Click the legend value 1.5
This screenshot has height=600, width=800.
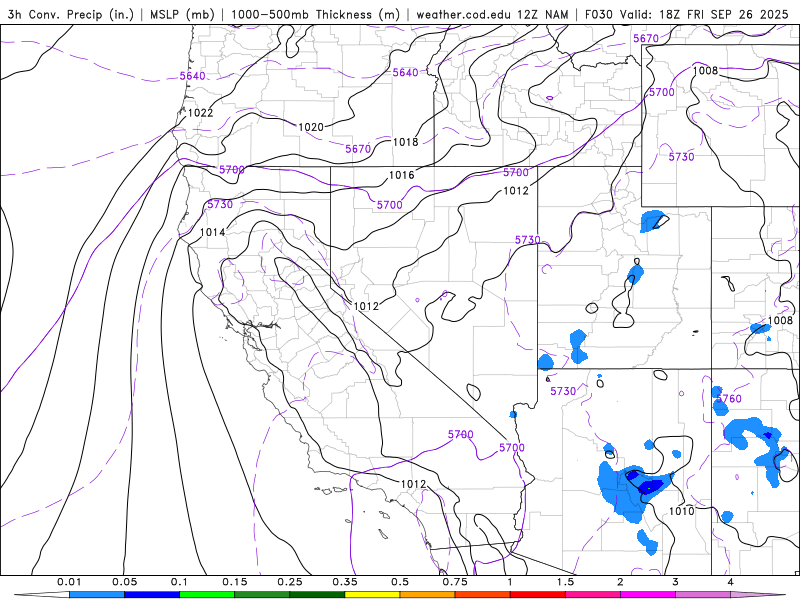[x=565, y=582]
